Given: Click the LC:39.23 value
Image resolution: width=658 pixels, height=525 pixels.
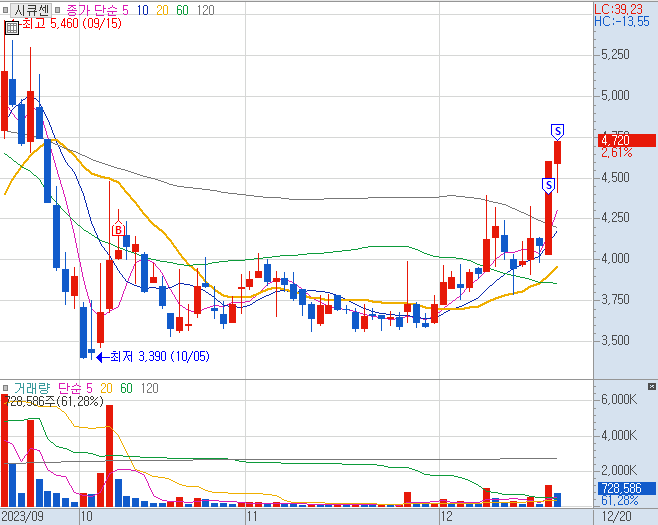Looking at the screenshot, I should (618, 9).
